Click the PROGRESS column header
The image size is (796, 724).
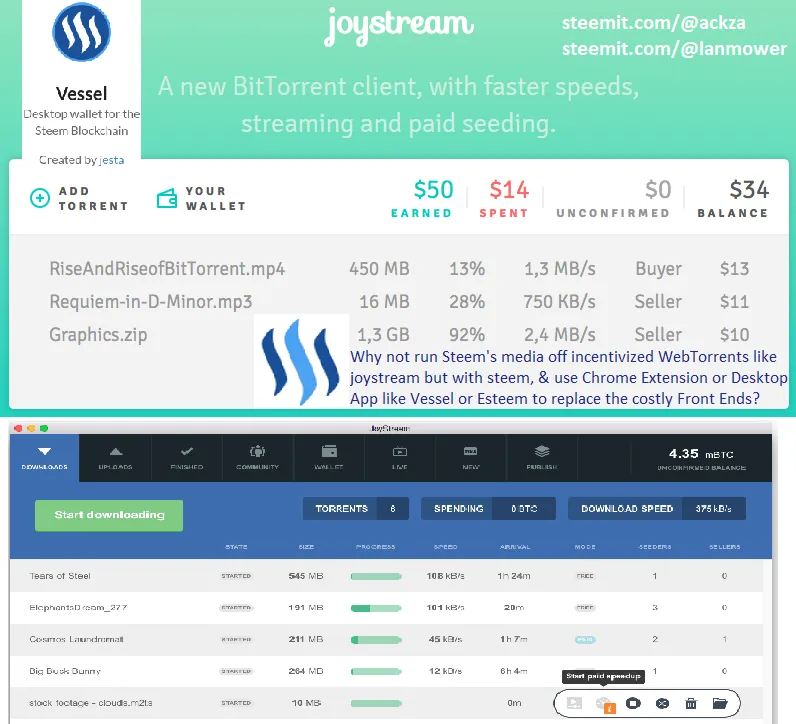(x=376, y=547)
